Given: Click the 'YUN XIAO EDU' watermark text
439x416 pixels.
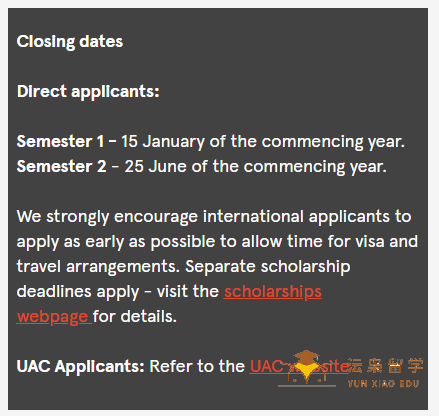Looking at the screenshot, I should [x=383, y=384].
